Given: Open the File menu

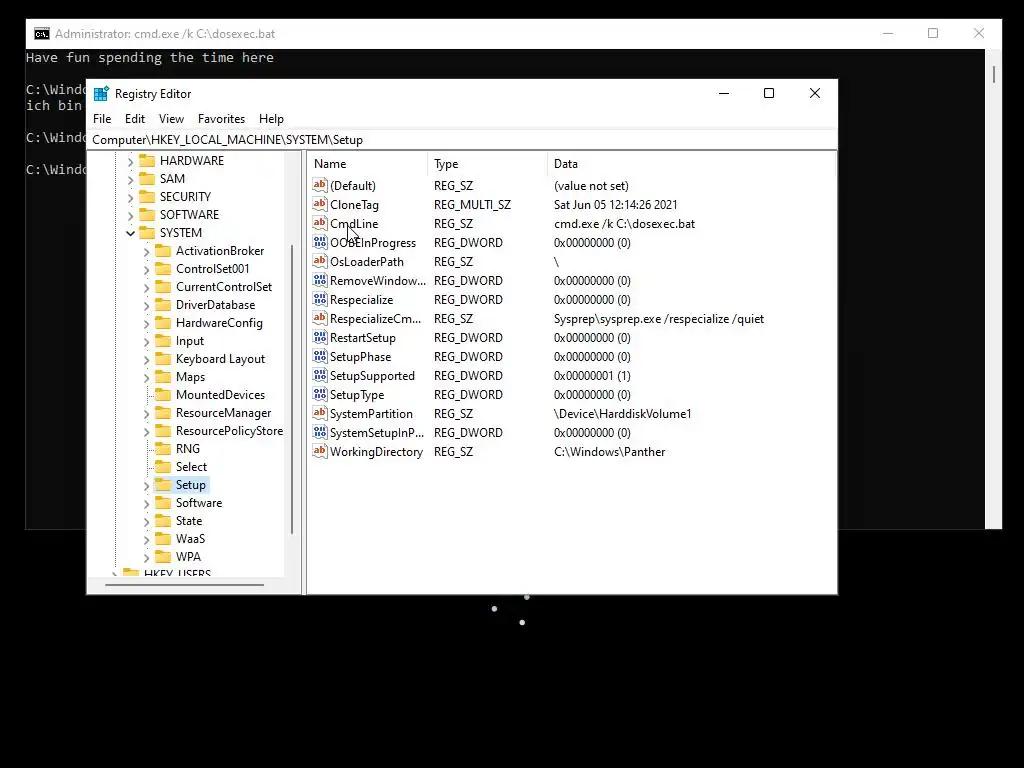Looking at the screenshot, I should pos(102,119).
